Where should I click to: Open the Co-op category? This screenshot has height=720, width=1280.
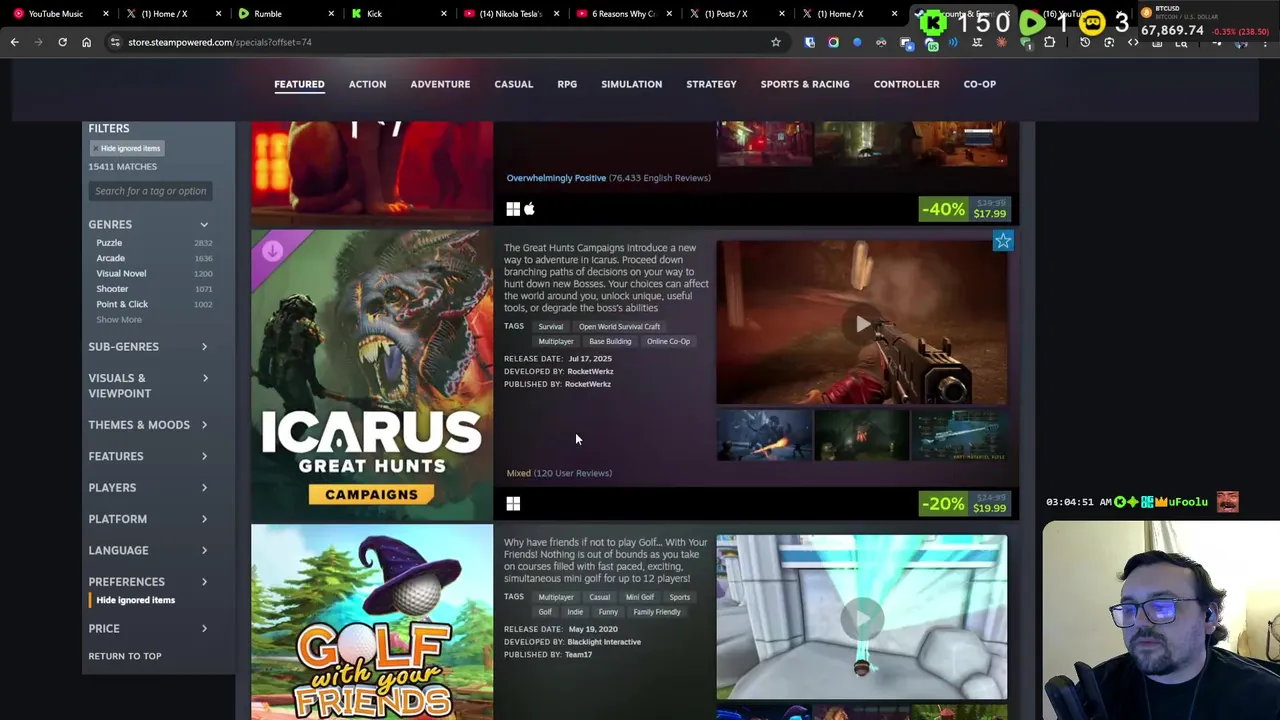tap(980, 84)
